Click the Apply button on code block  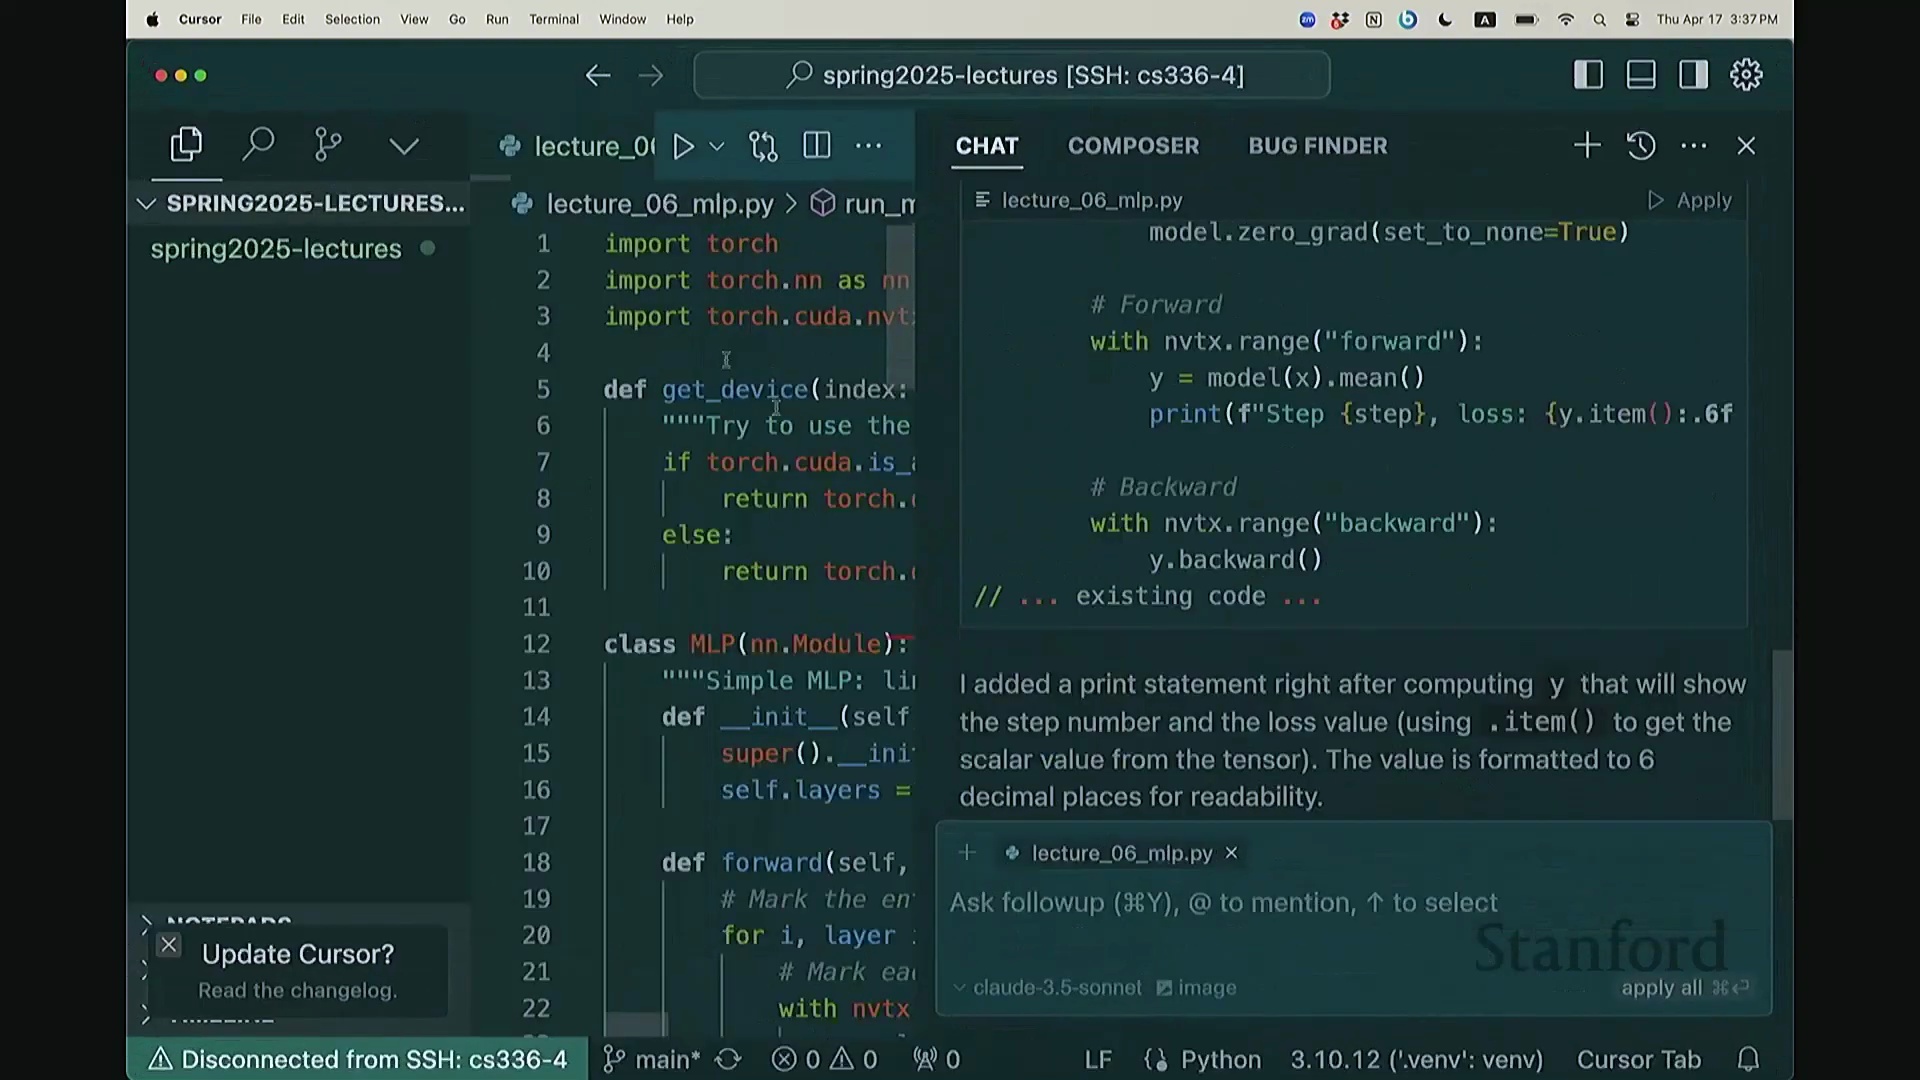point(1690,201)
